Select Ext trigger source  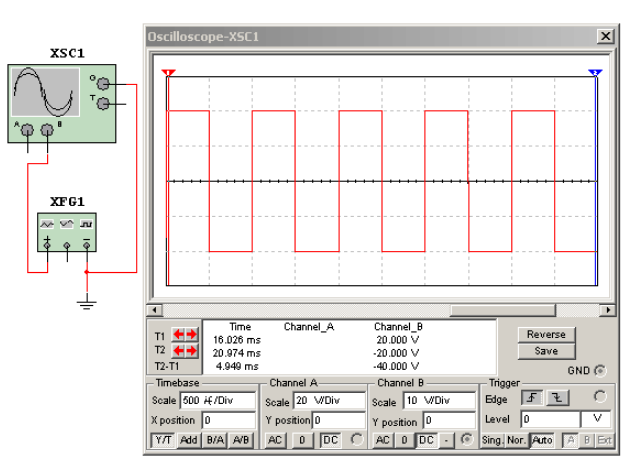click(x=605, y=440)
